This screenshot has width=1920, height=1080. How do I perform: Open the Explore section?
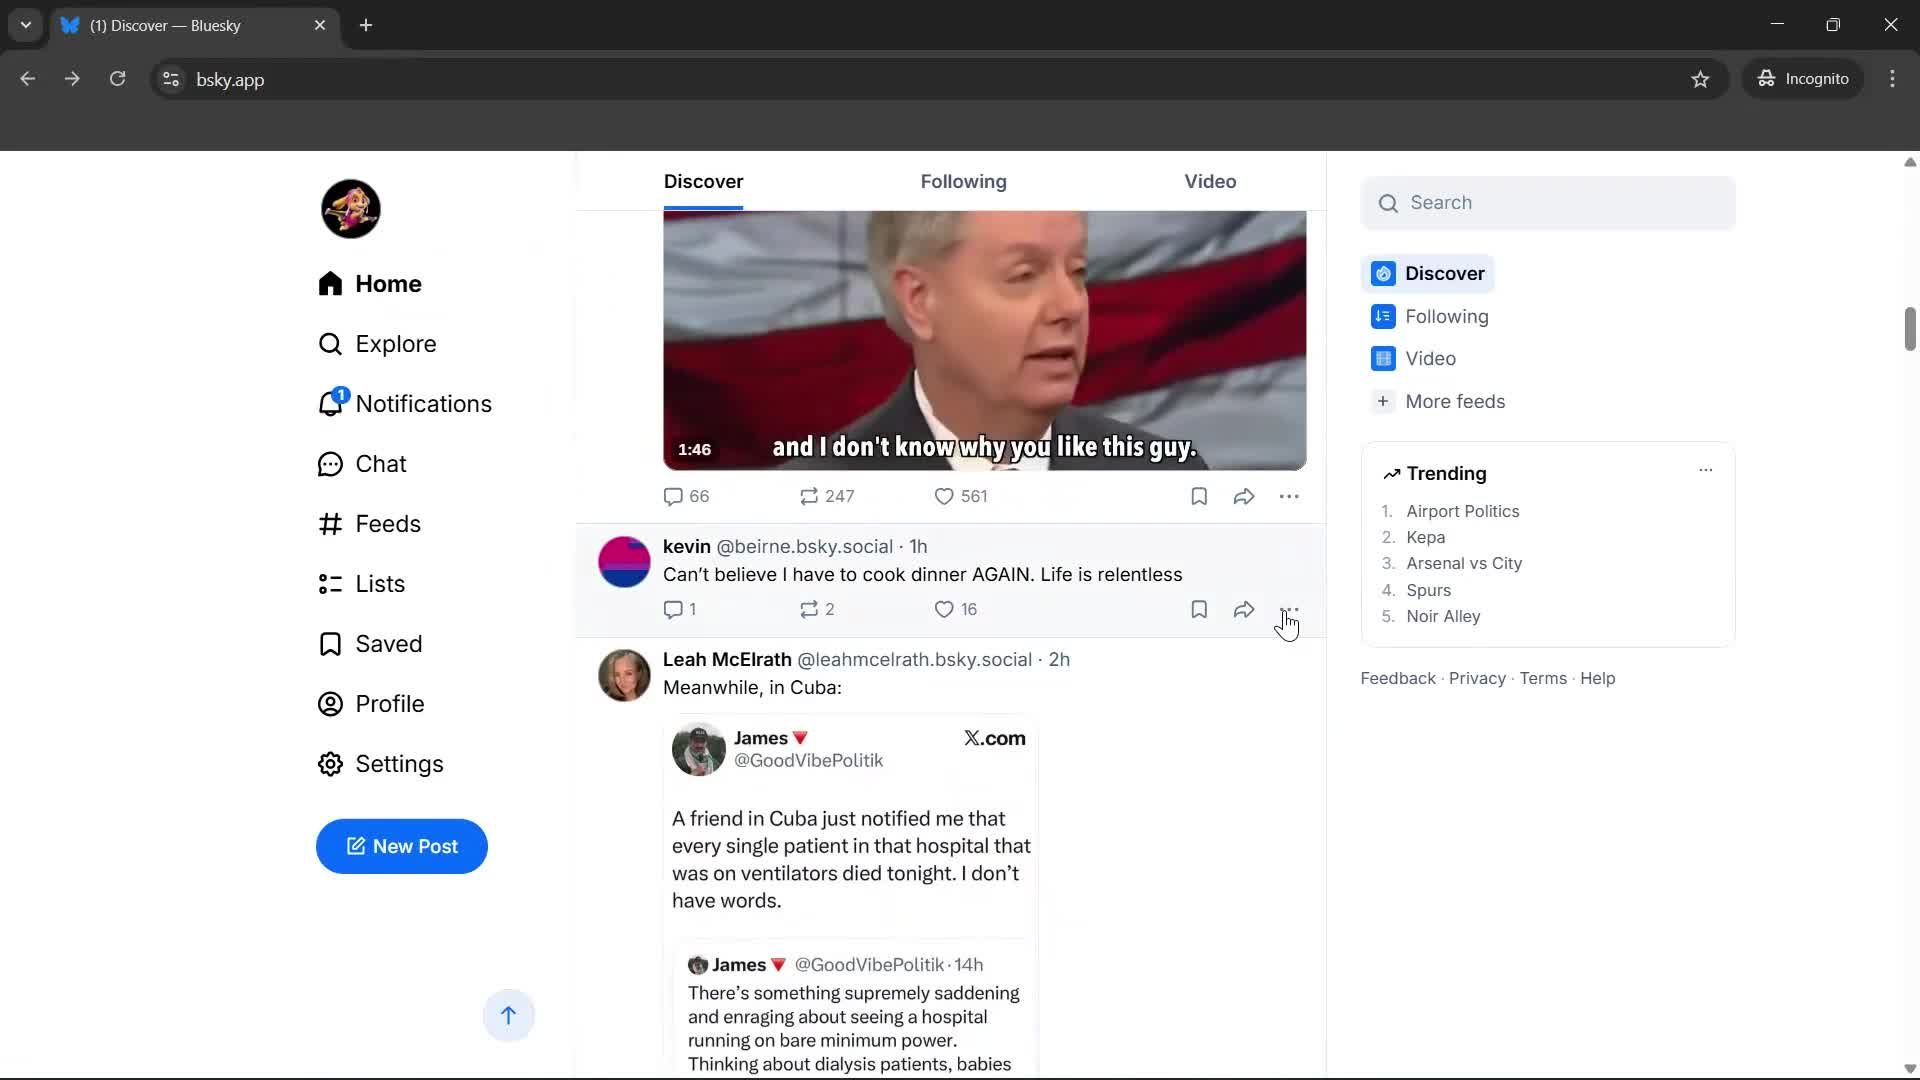pyautogui.click(x=396, y=343)
